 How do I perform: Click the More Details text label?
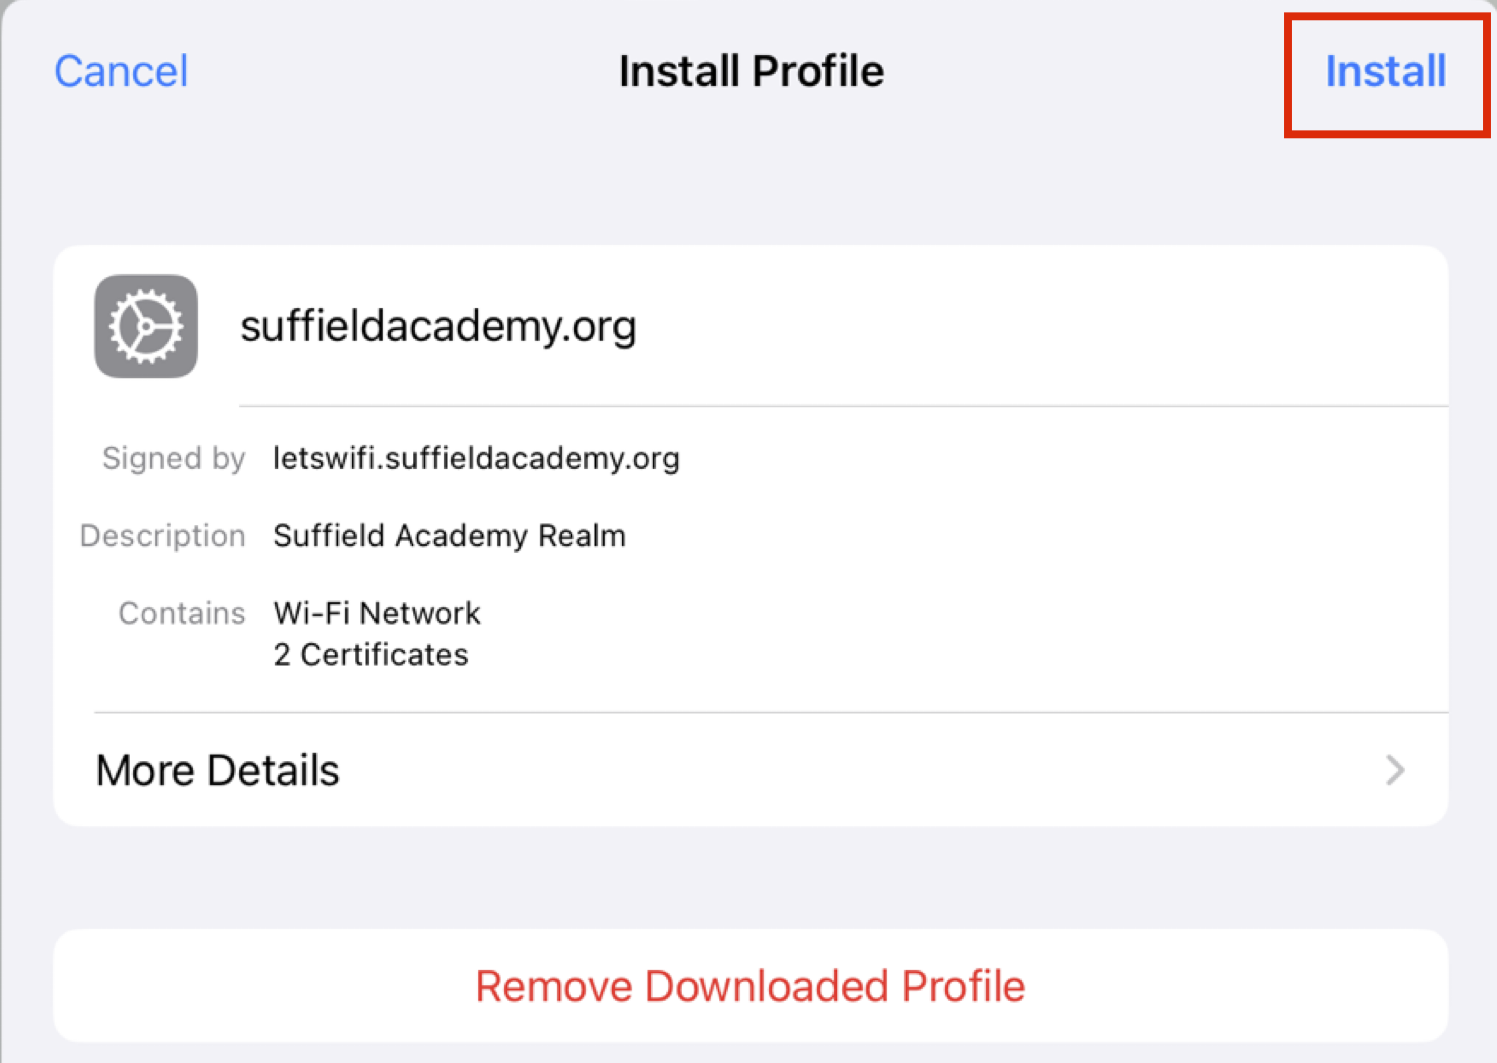[x=217, y=770]
